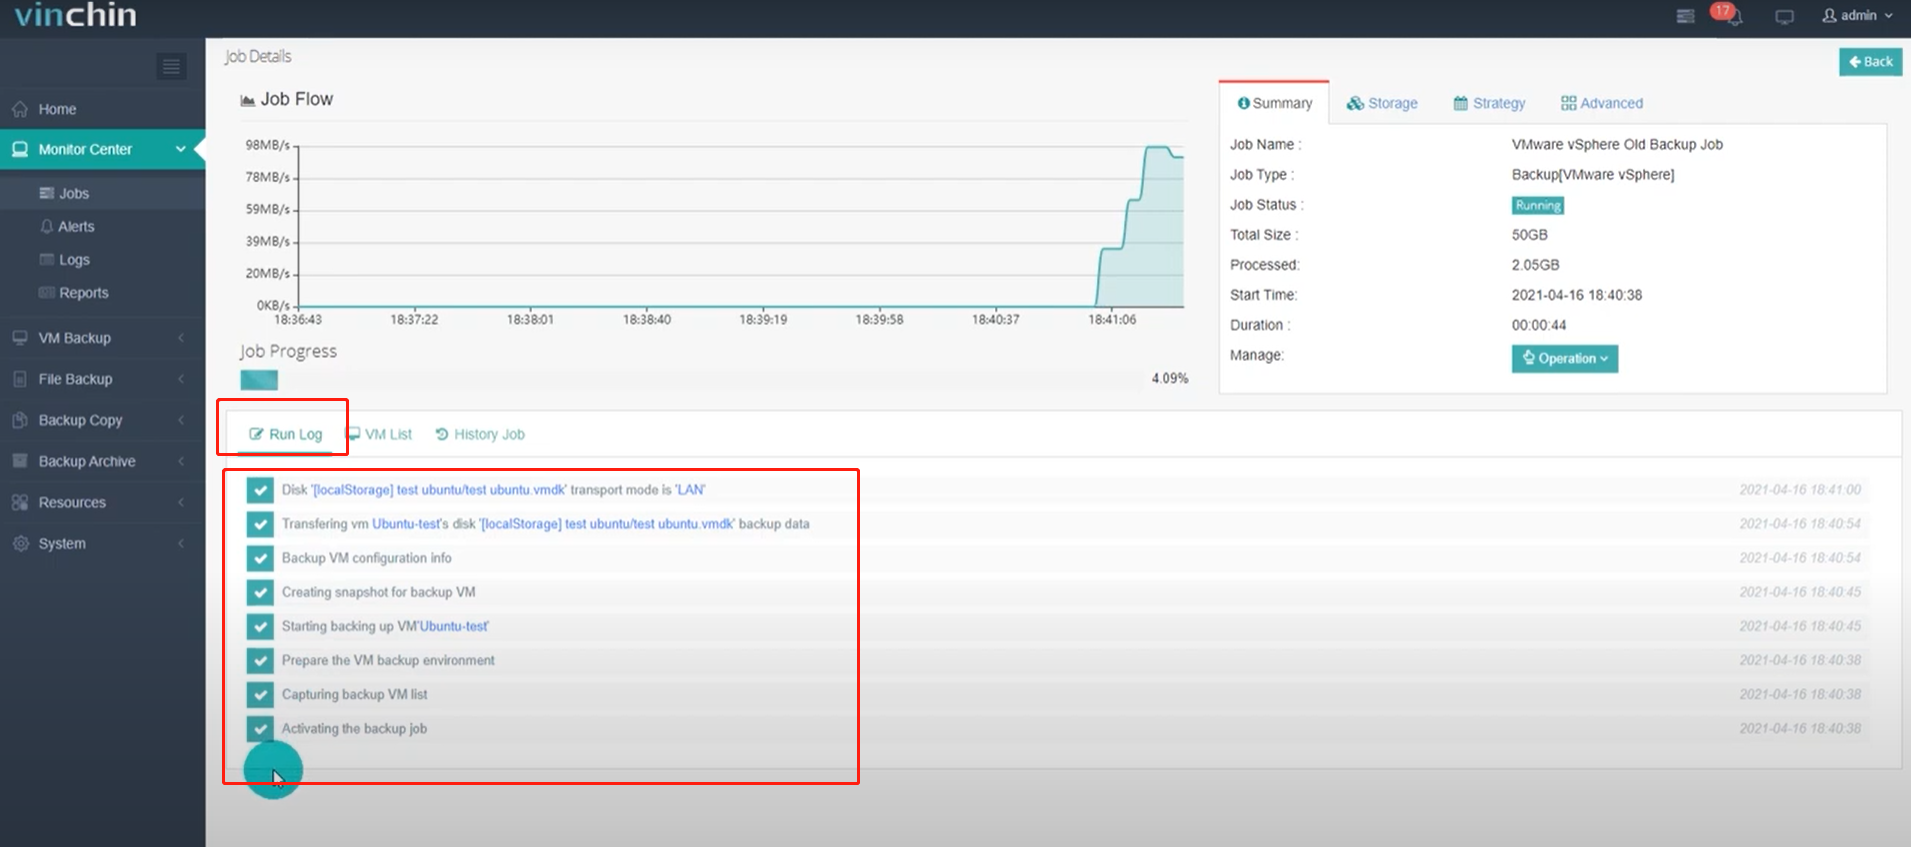The width and height of the screenshot is (1911, 847).
Task: Switch to the Strategy tab
Action: coord(1489,103)
